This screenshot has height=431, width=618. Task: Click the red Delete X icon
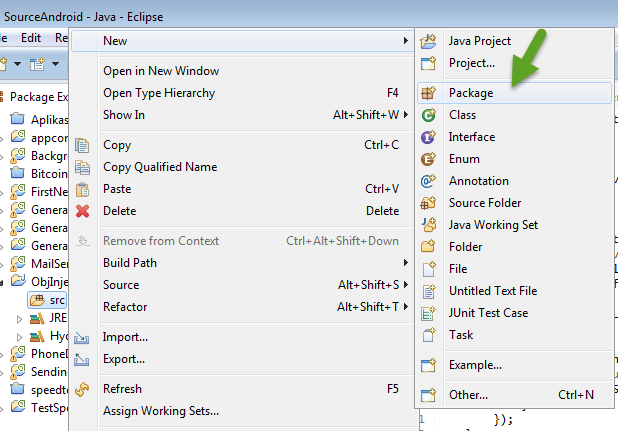[82, 211]
